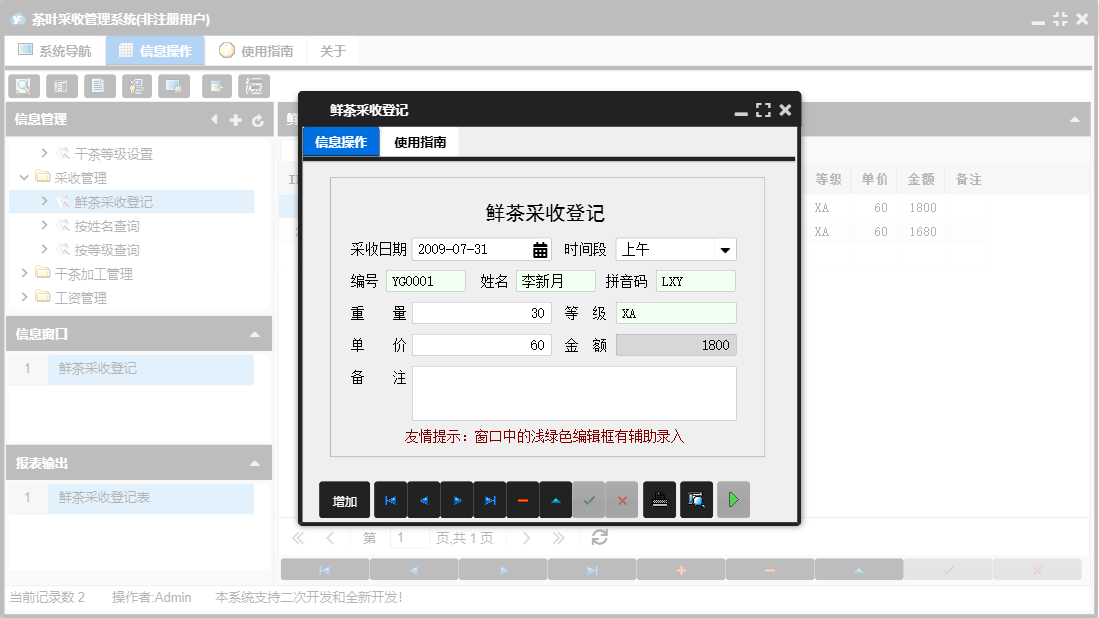Open print preview in the registration dialog
The height and width of the screenshot is (618, 1099).
coord(696,499)
